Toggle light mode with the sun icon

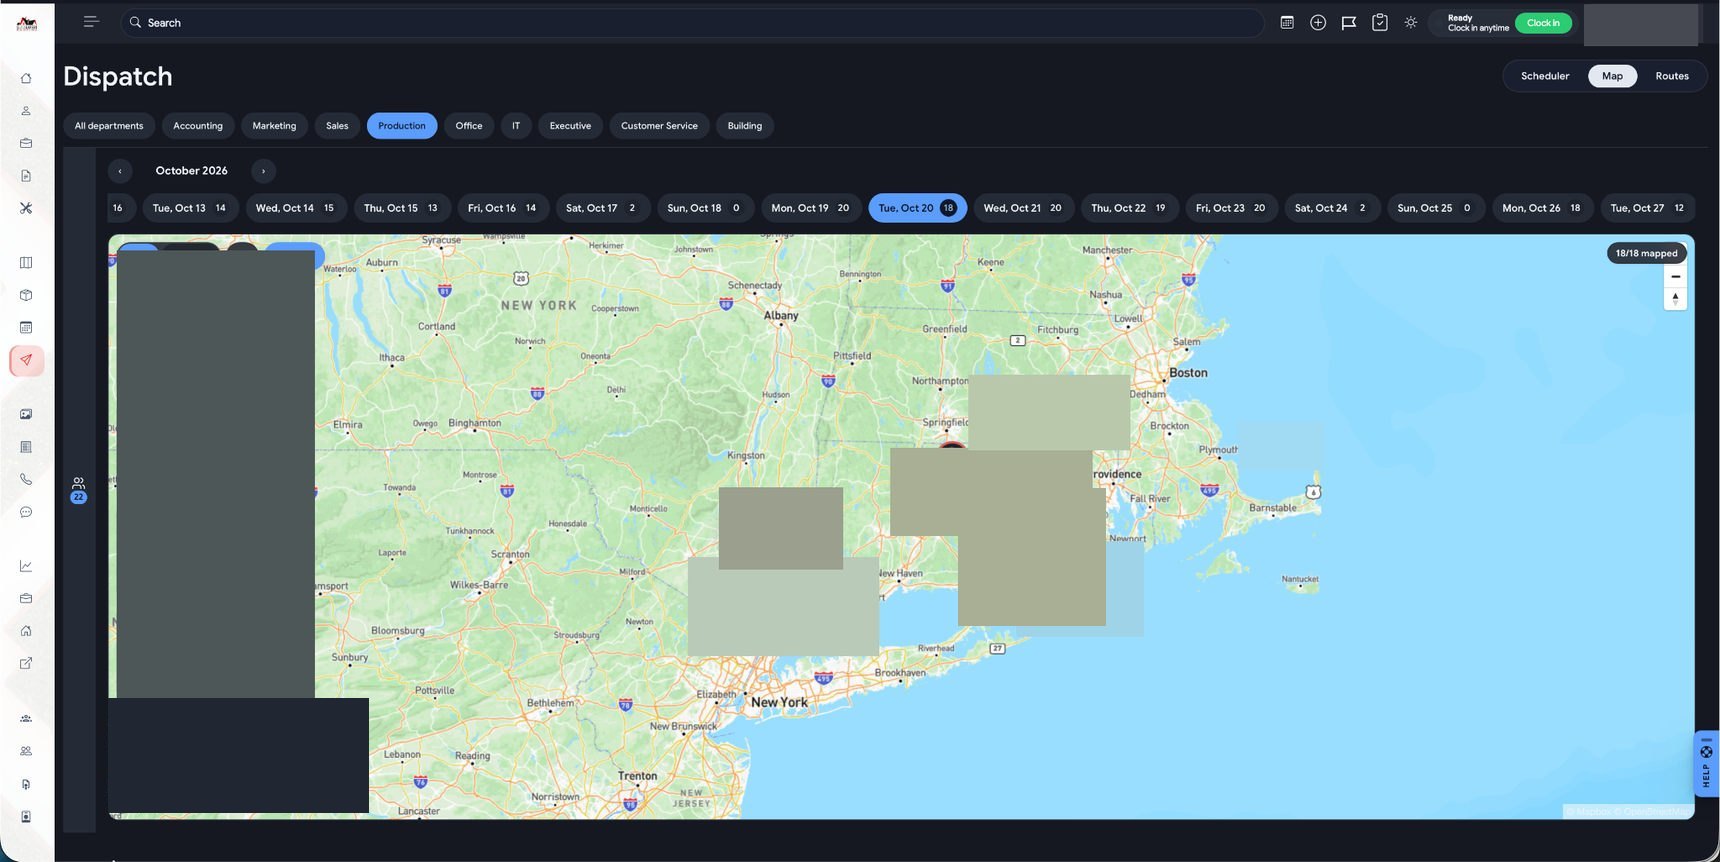(1411, 22)
